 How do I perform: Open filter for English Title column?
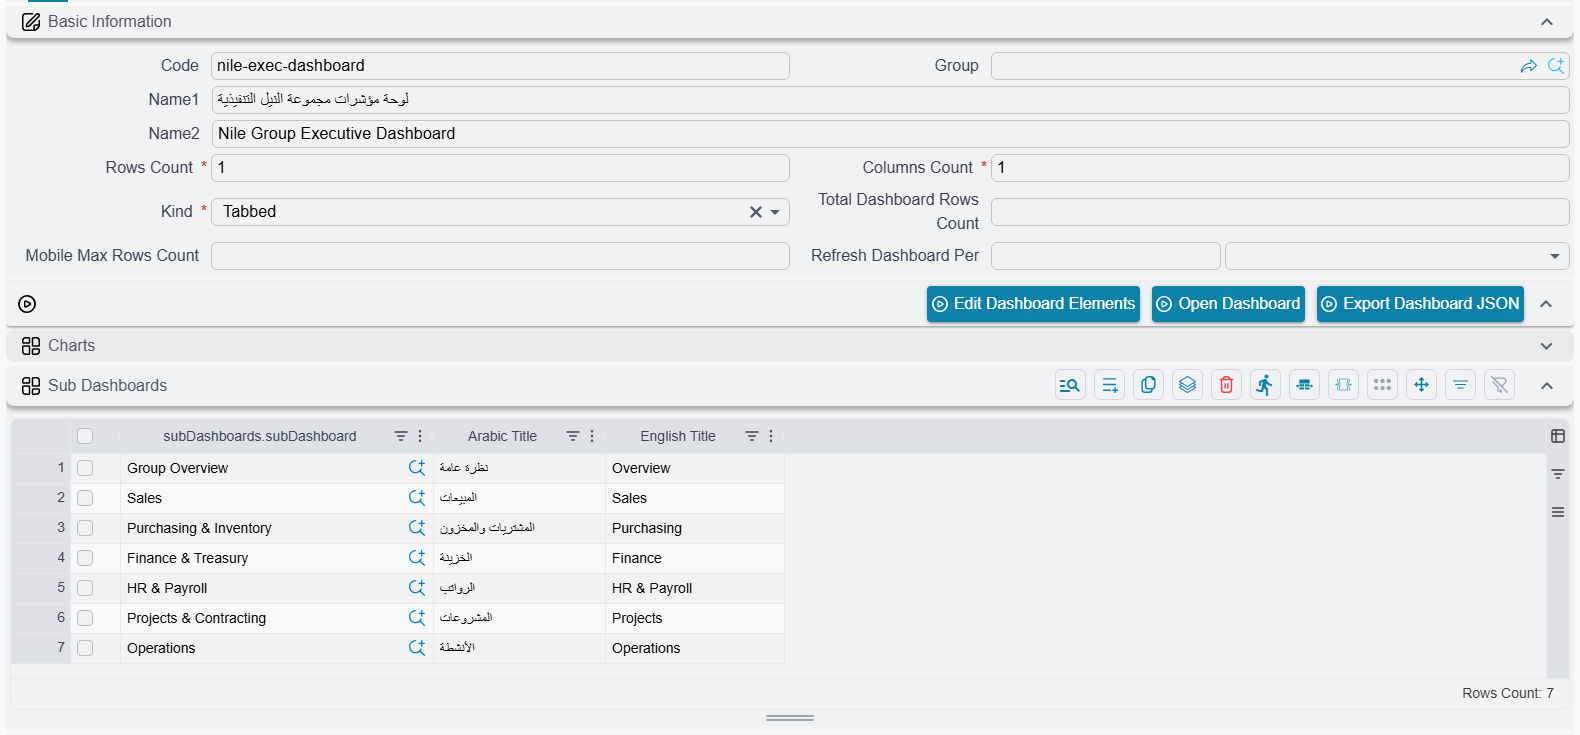point(752,436)
